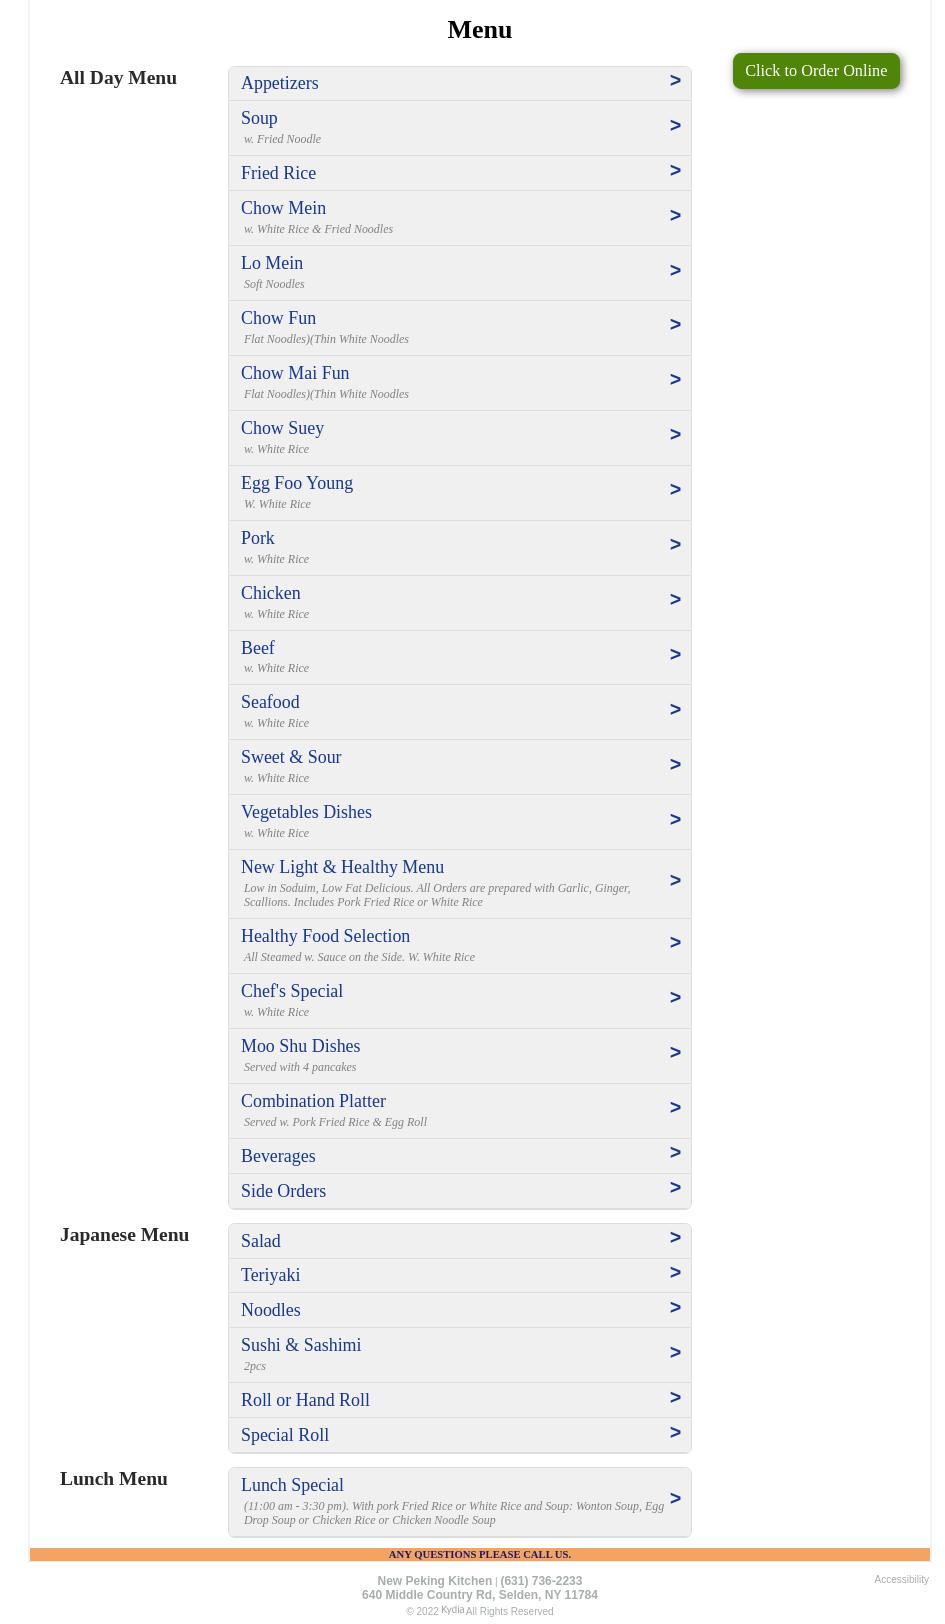Open the Soup menu category
The image size is (945, 1624).
(259, 118)
